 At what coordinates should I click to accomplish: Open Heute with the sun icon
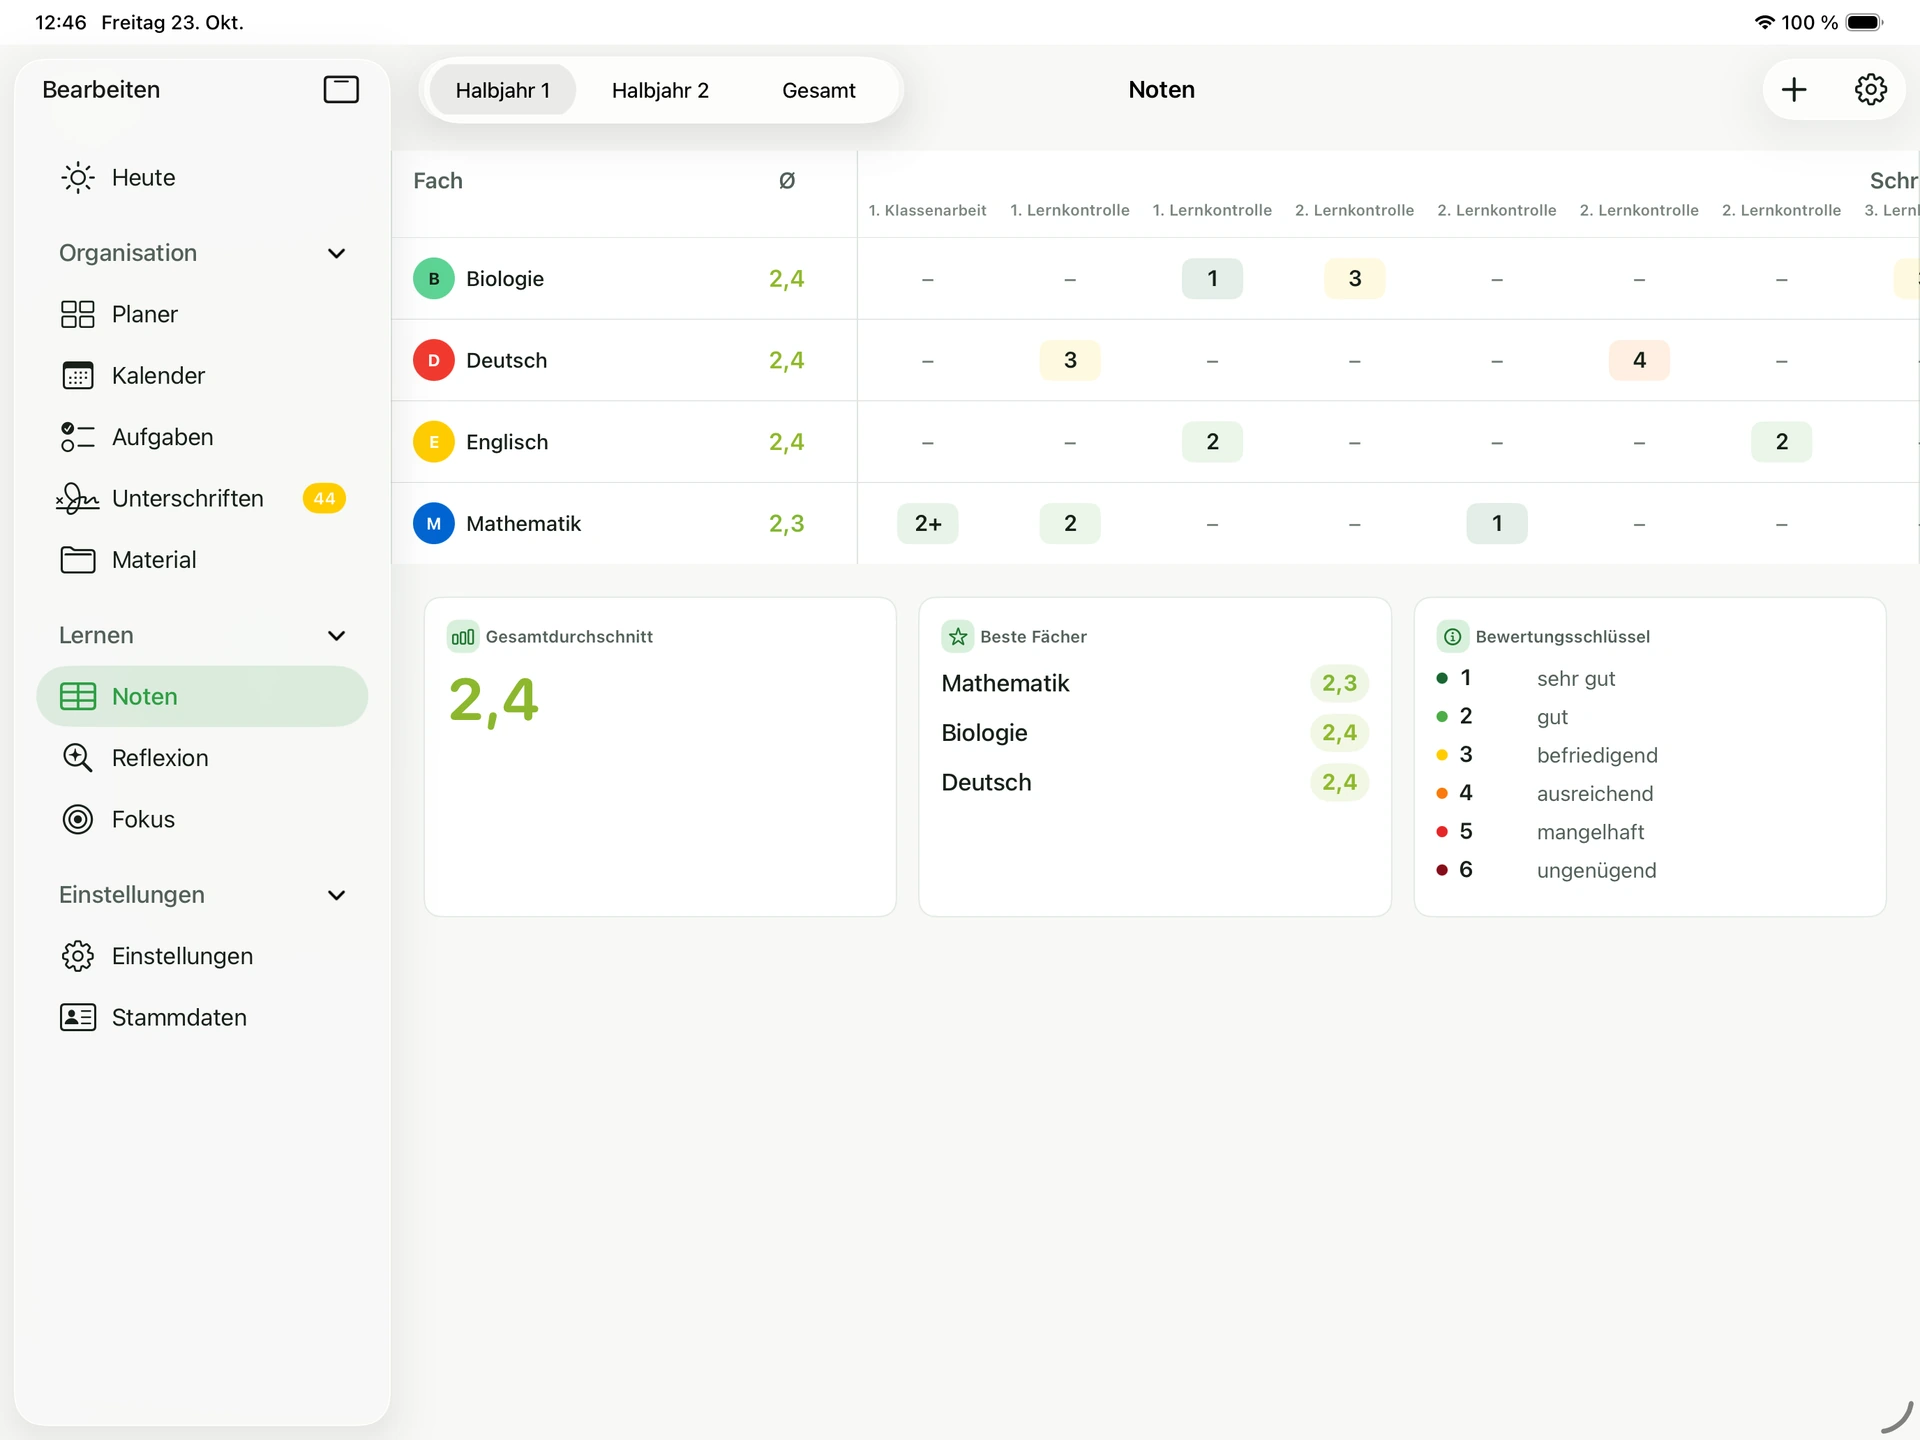pos(78,178)
